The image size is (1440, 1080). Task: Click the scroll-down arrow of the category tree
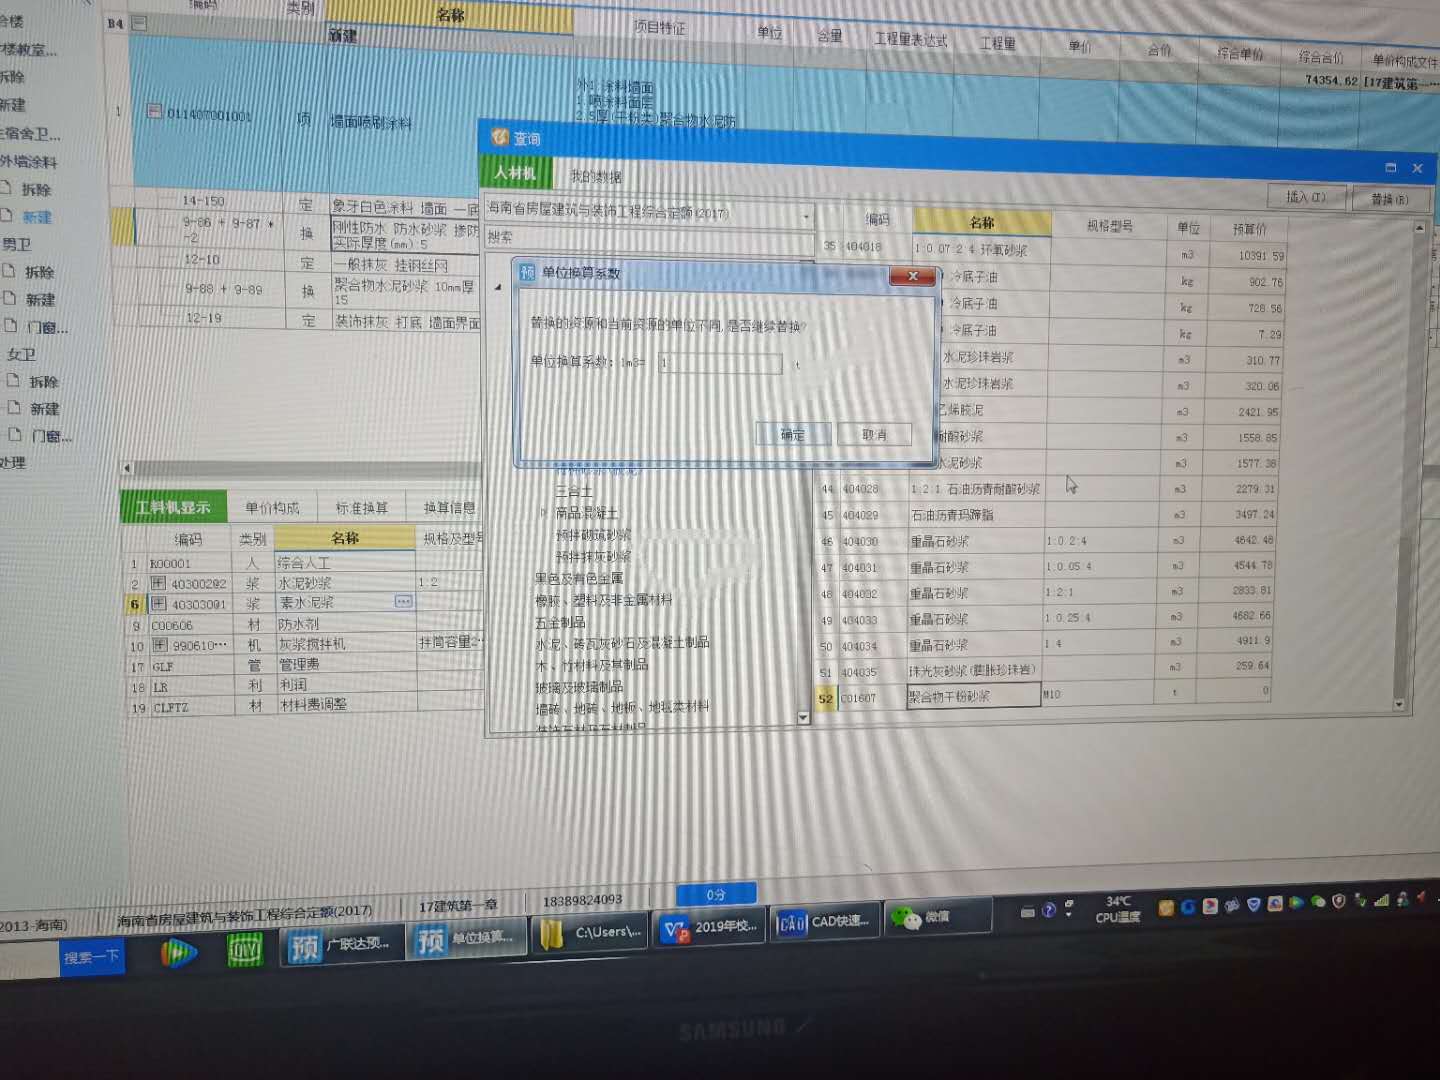click(803, 718)
